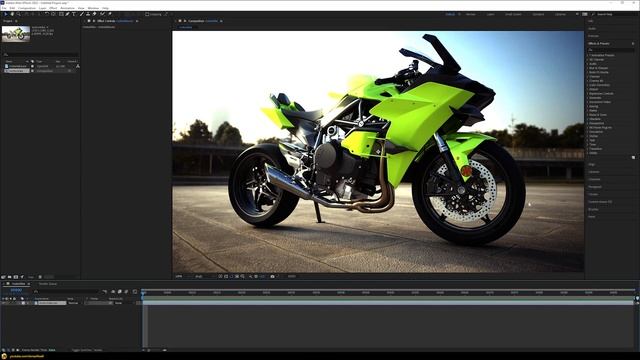Open layer parent None dropdown
The image size is (640, 360).
(x=124, y=303)
